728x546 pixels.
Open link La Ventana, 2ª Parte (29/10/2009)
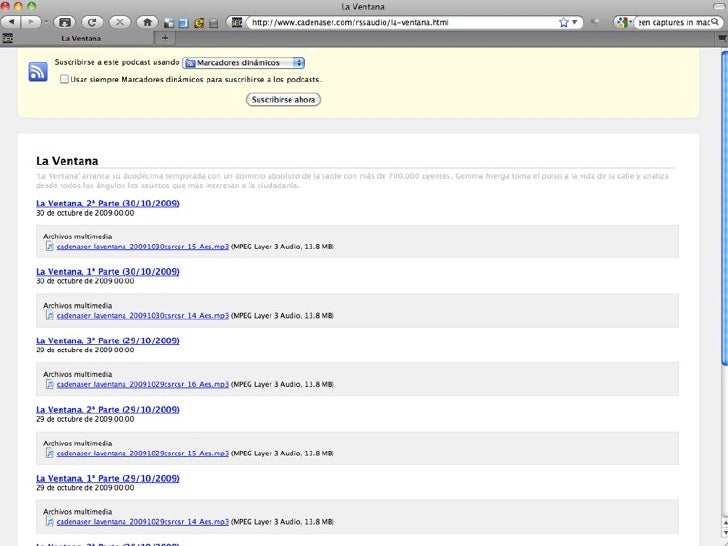(x=108, y=410)
